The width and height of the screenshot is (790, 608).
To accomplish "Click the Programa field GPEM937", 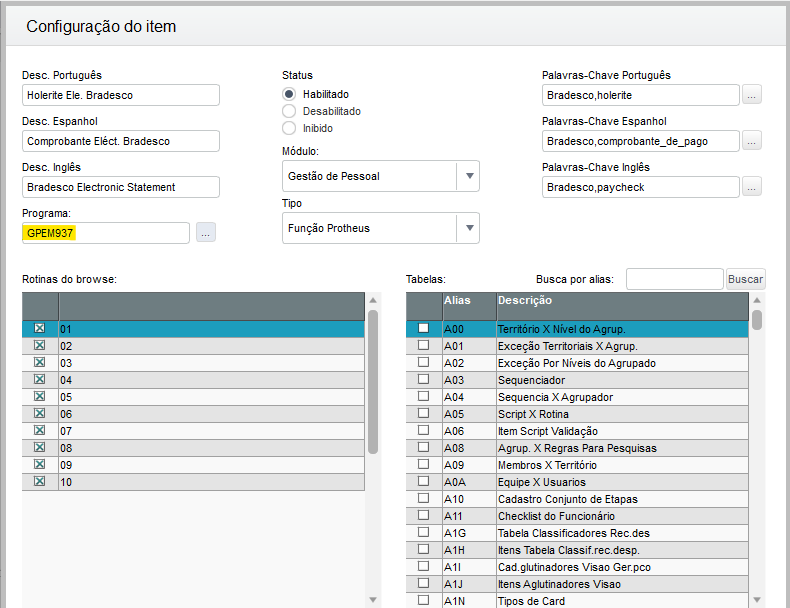I will click(106, 233).
